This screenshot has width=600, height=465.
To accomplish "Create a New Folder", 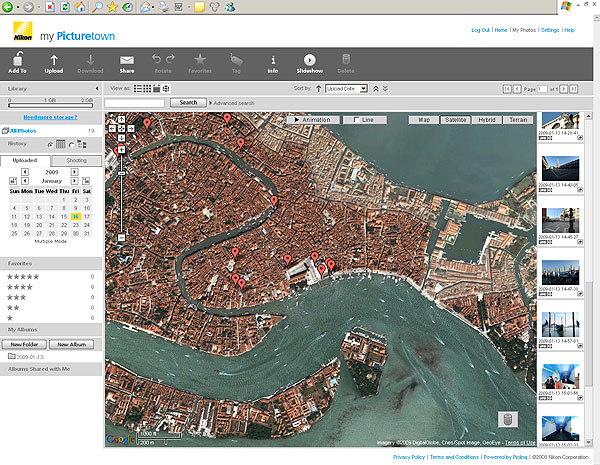I will (24, 344).
